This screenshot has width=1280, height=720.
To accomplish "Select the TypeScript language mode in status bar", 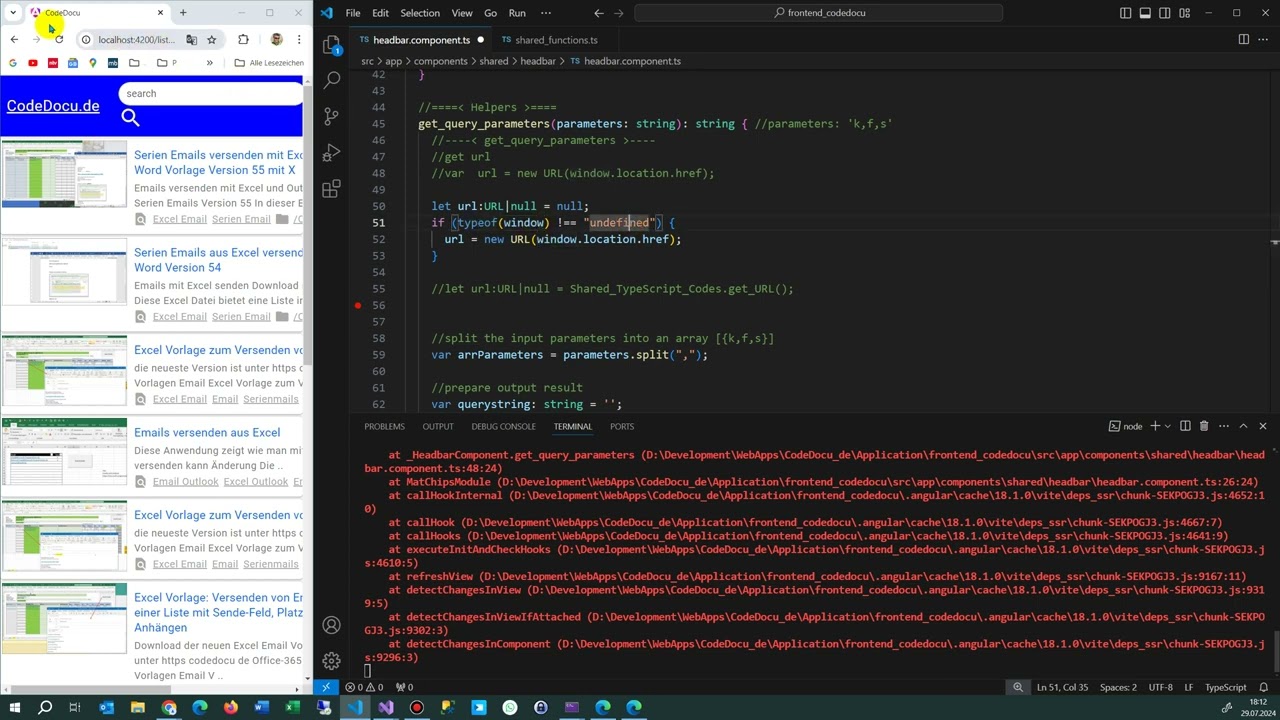I will click(1225, 687).
